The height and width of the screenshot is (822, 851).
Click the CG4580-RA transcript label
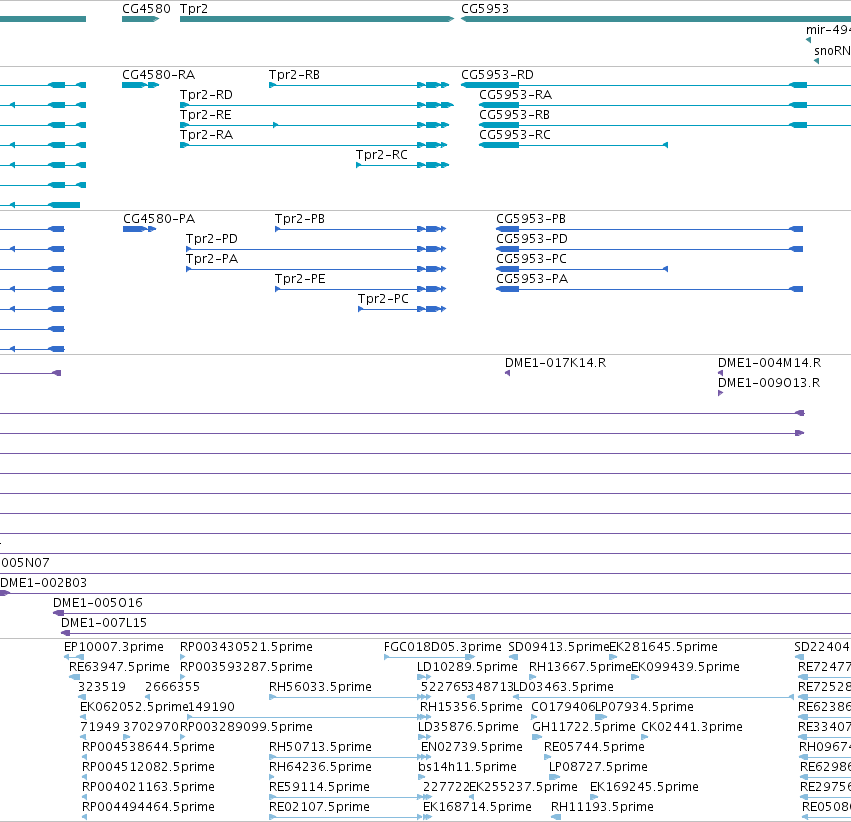tap(158, 75)
